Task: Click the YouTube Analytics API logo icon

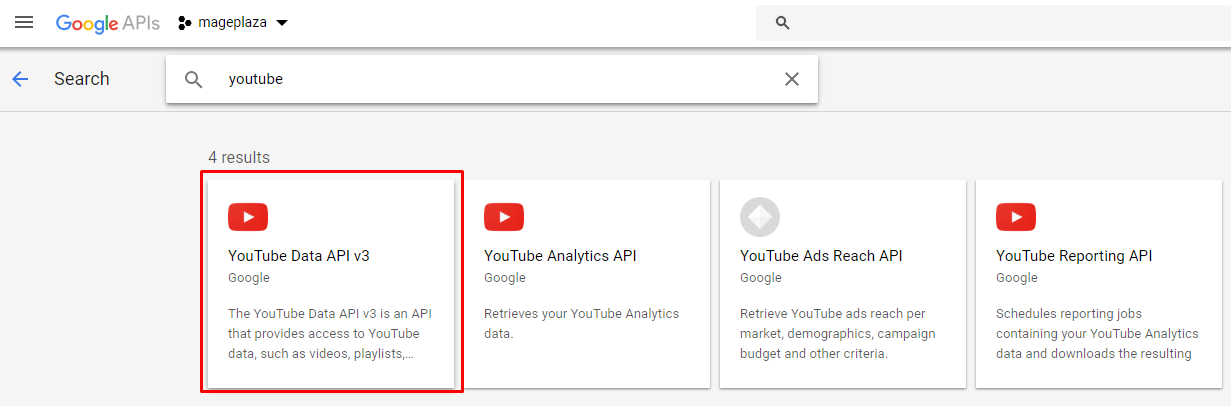Action: pos(504,217)
